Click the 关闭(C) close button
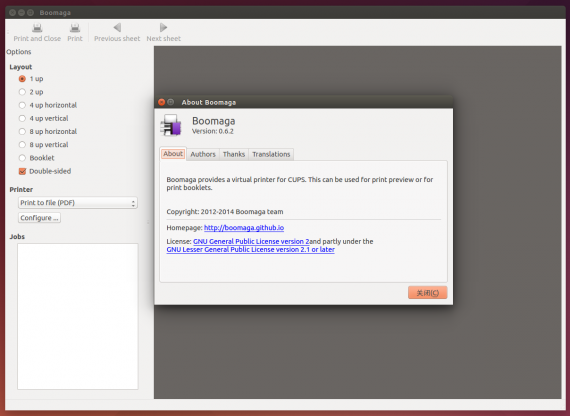Image resolution: width=570 pixels, height=416 pixels. click(x=428, y=293)
